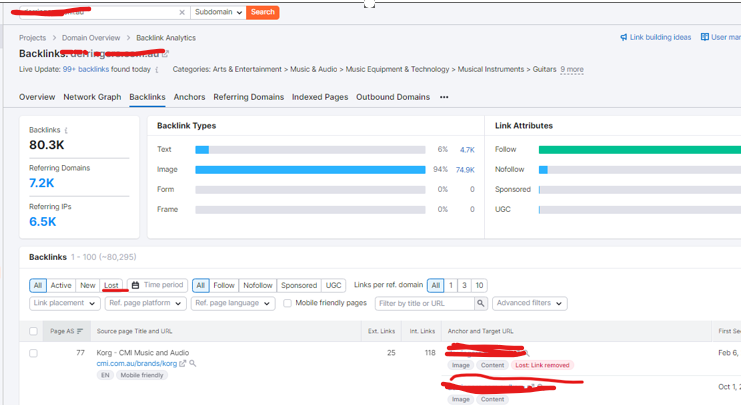
Task: Open the Subdomain scope dropdown
Action: [x=218, y=12]
